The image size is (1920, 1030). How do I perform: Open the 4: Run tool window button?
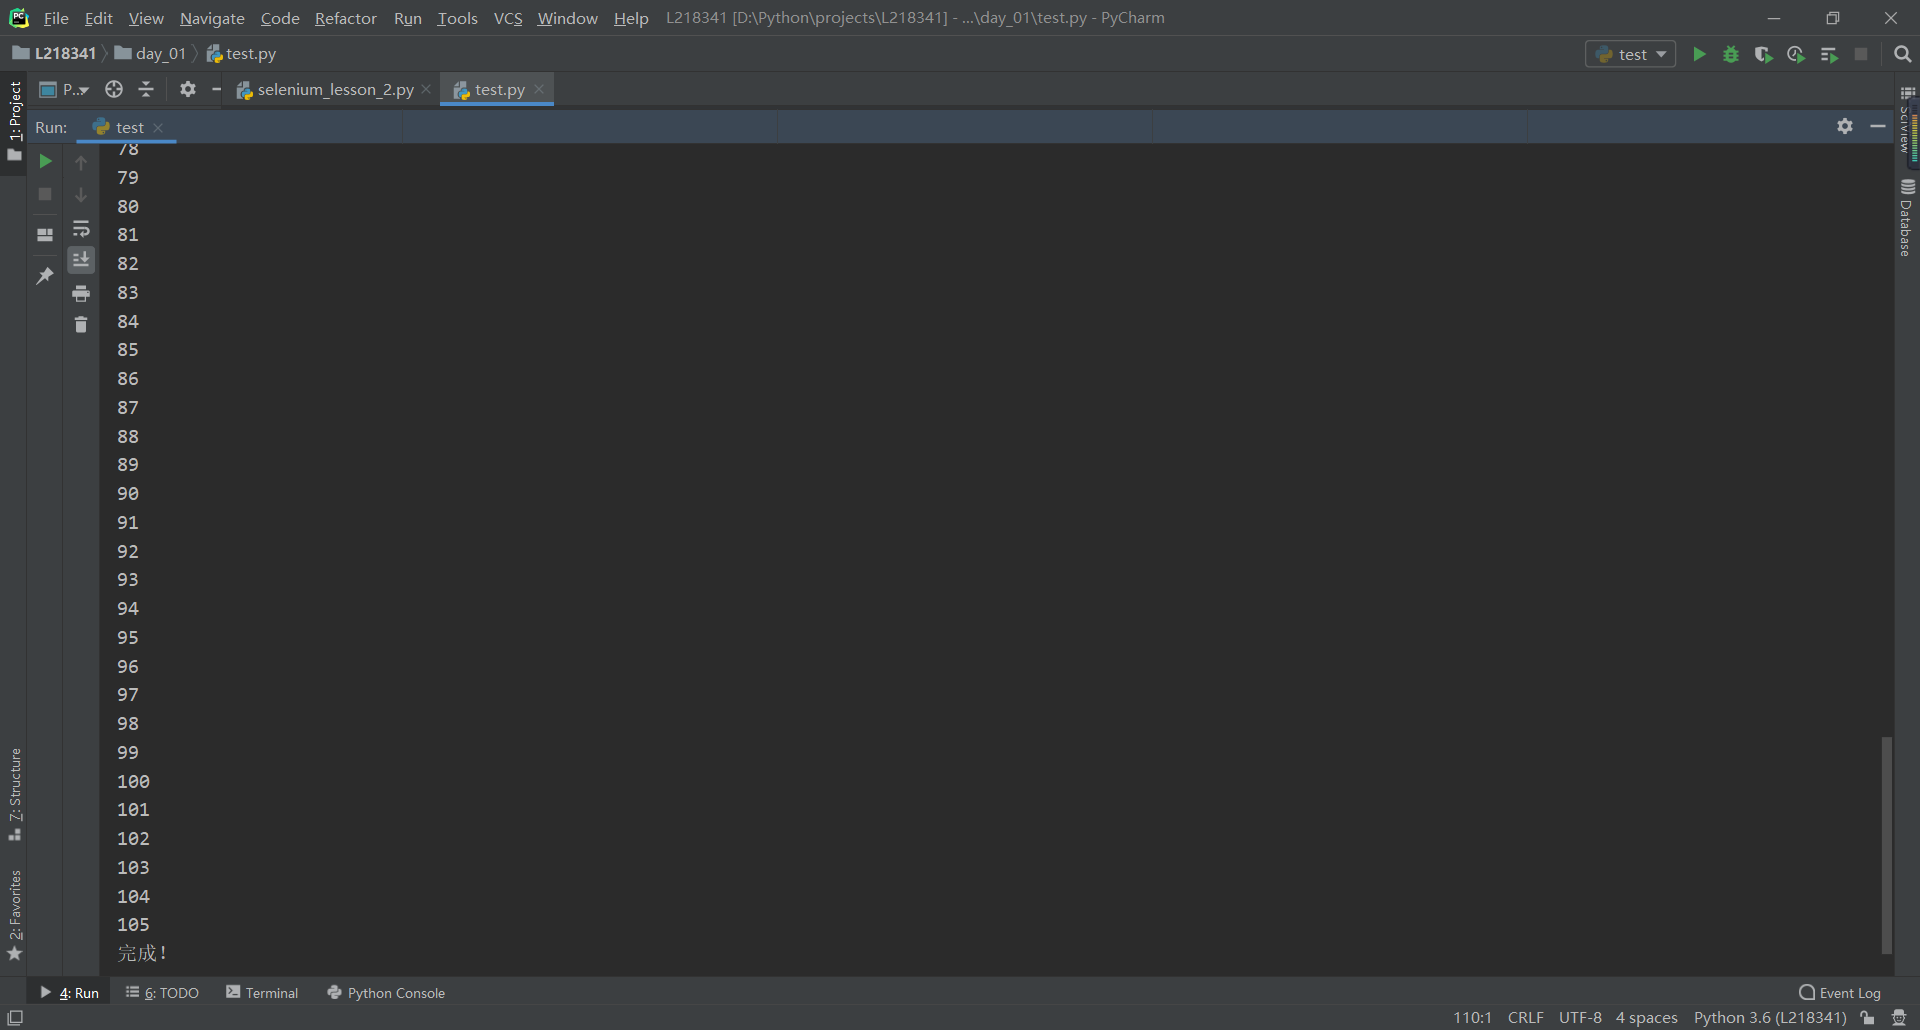[x=69, y=993]
